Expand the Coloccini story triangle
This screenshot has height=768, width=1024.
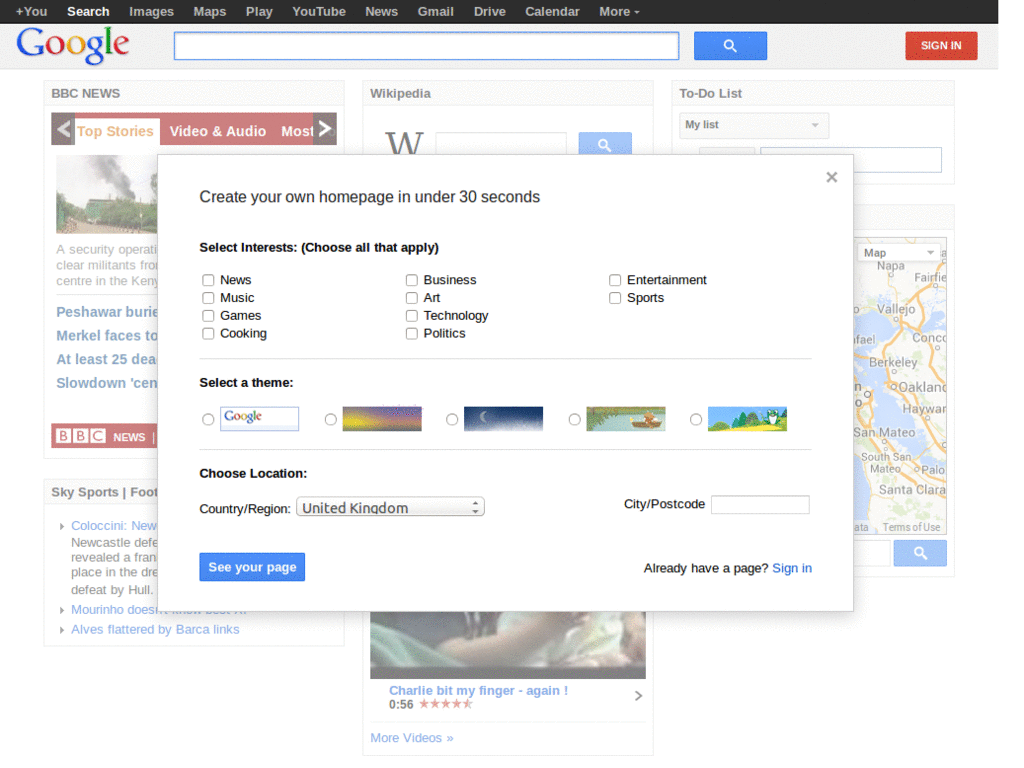point(61,526)
